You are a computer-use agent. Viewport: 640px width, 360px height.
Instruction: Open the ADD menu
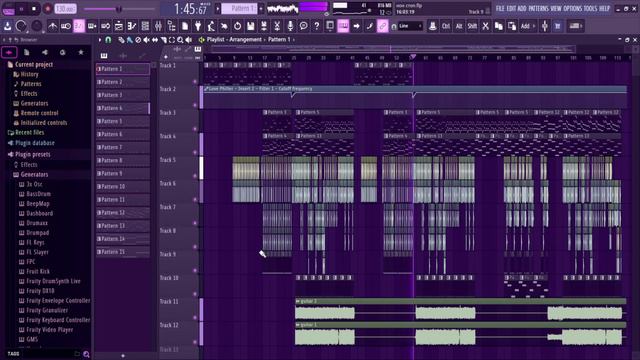tap(522, 9)
